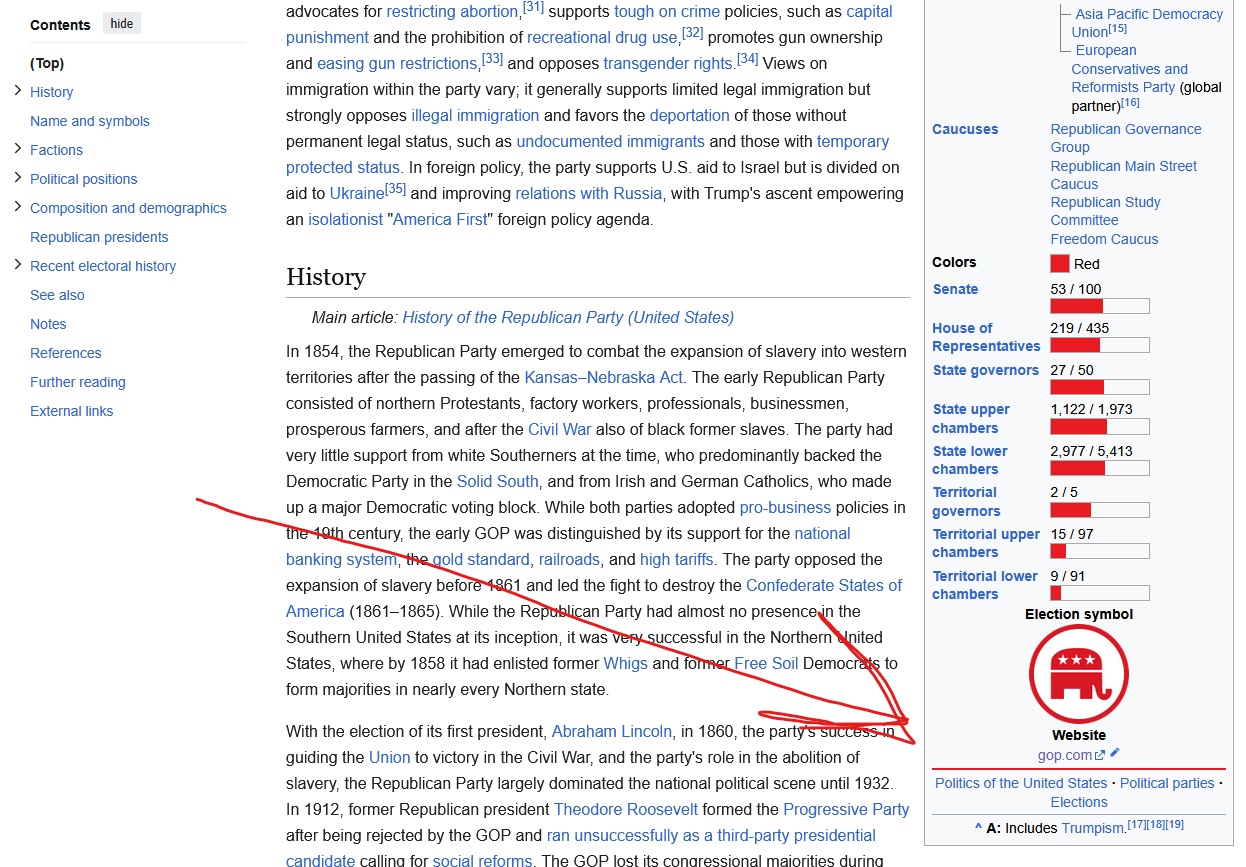Screen dimensions: 1246x867
Task: Go to External links section
Action: click(71, 411)
